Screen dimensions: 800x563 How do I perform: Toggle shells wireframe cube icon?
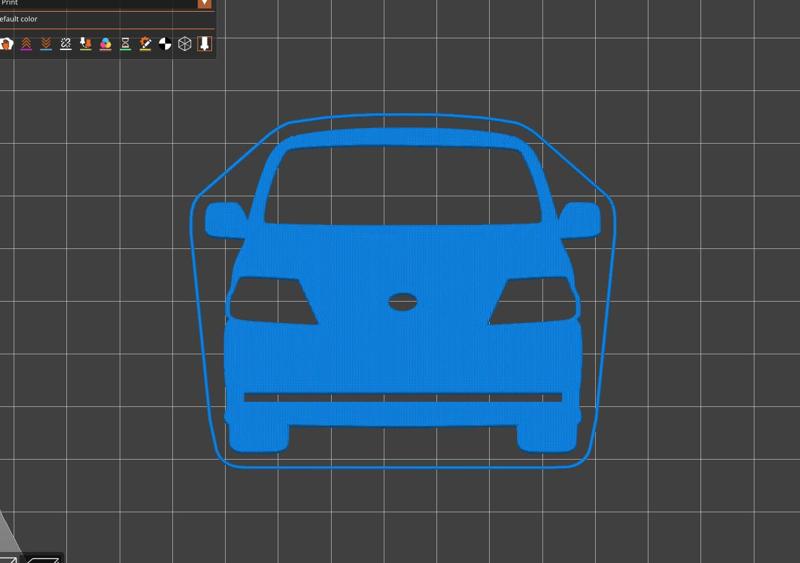[x=185, y=44]
